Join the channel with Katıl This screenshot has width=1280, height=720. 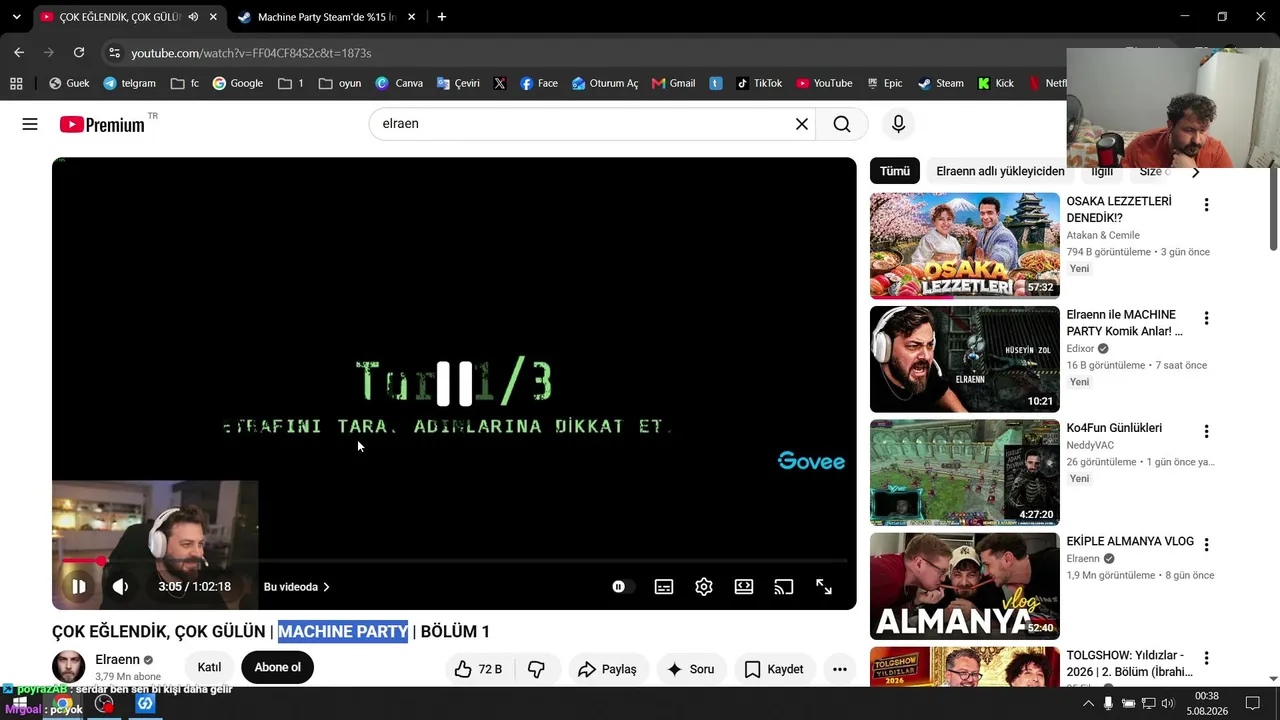209,667
